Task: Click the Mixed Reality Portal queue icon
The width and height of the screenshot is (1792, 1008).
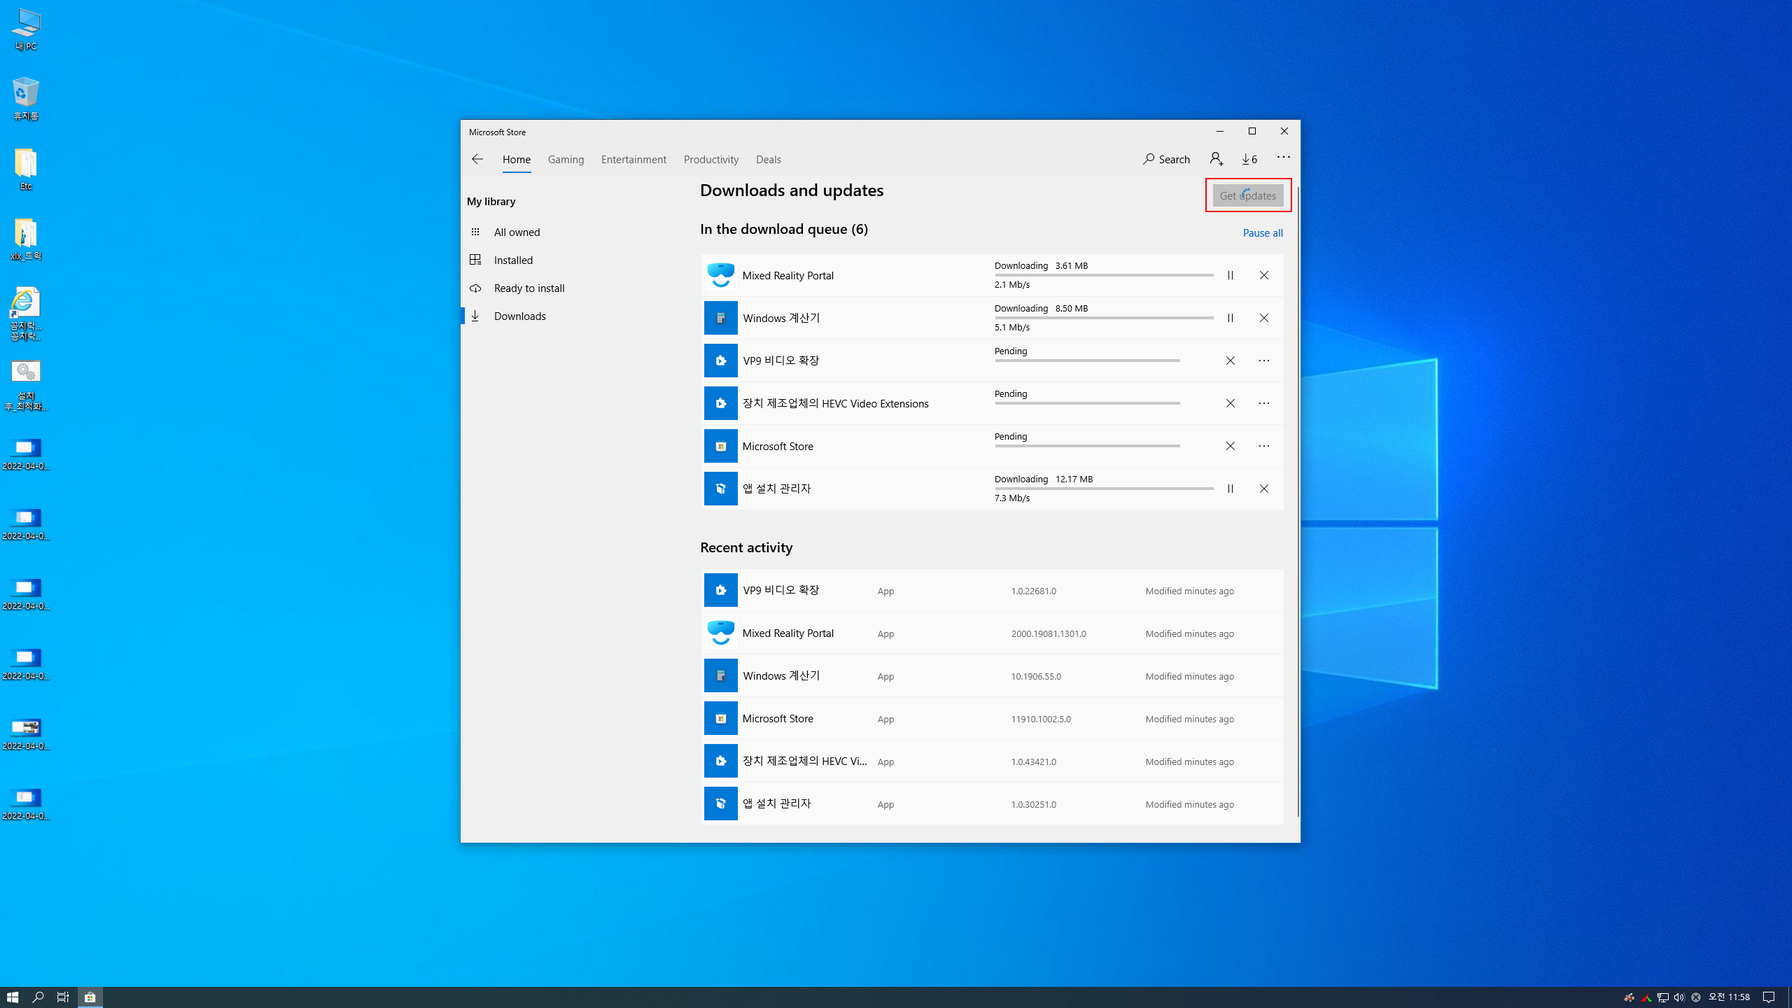Action: click(721, 275)
